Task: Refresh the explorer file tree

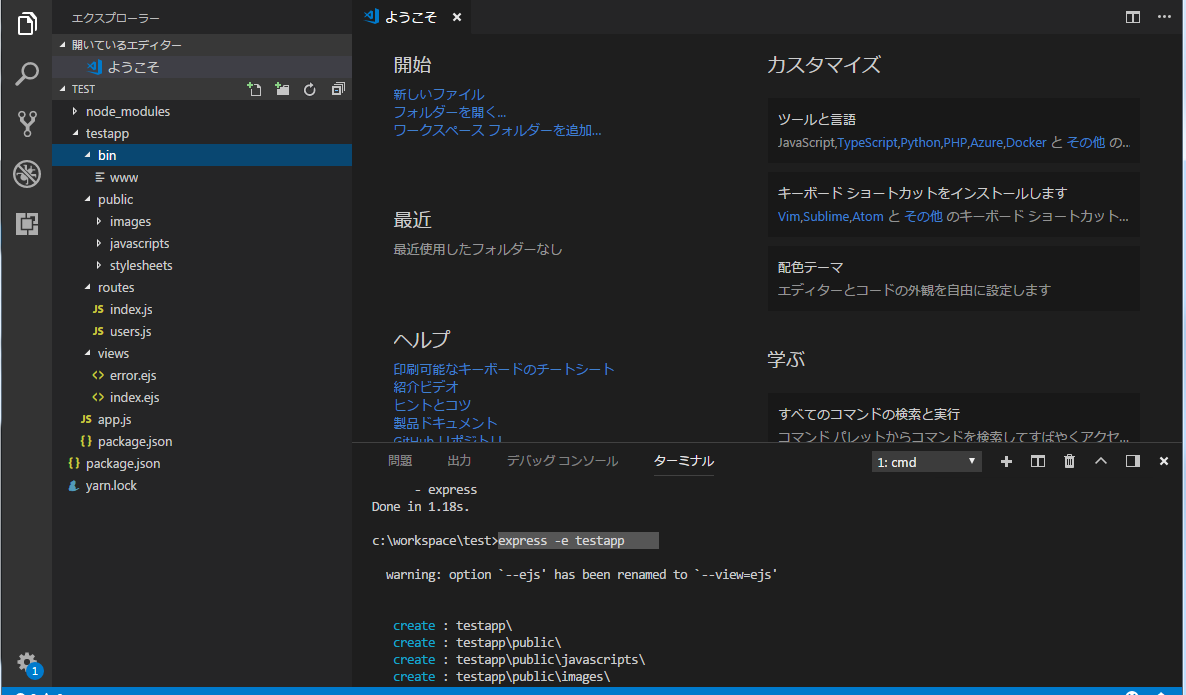Action: pos(310,89)
